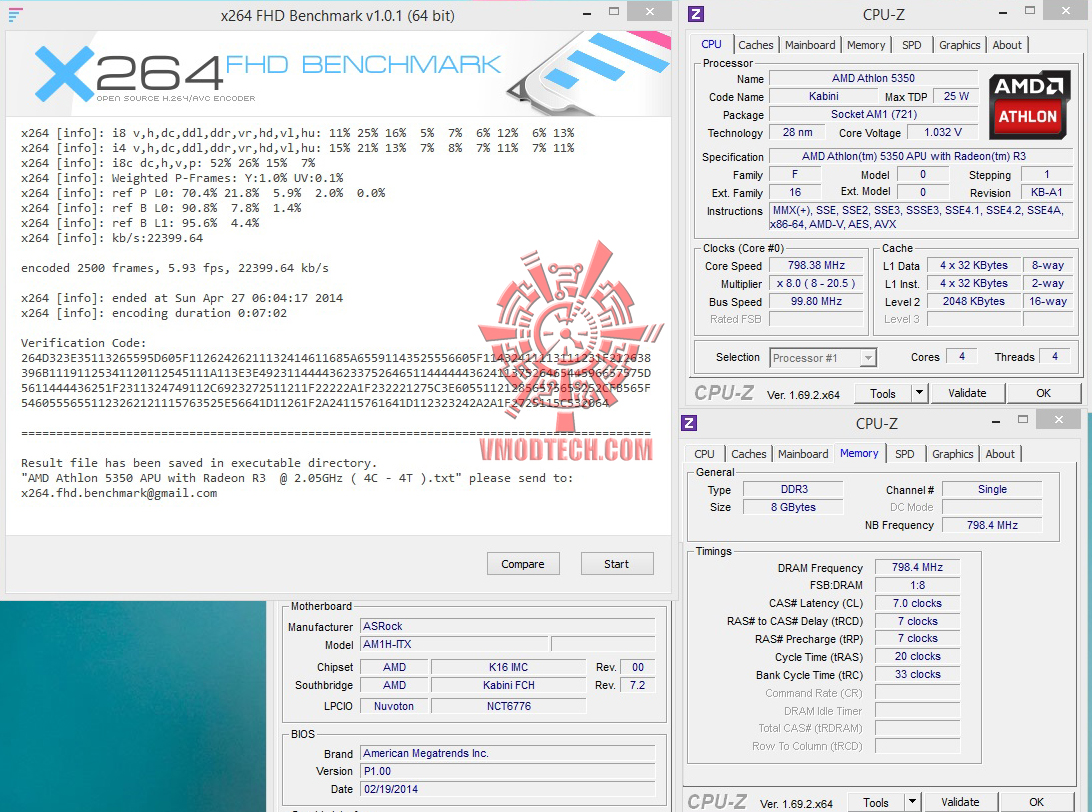Open the About tab in top CPU-Z window
Image resolution: width=1092 pixels, height=812 pixels.
click(x=1007, y=45)
